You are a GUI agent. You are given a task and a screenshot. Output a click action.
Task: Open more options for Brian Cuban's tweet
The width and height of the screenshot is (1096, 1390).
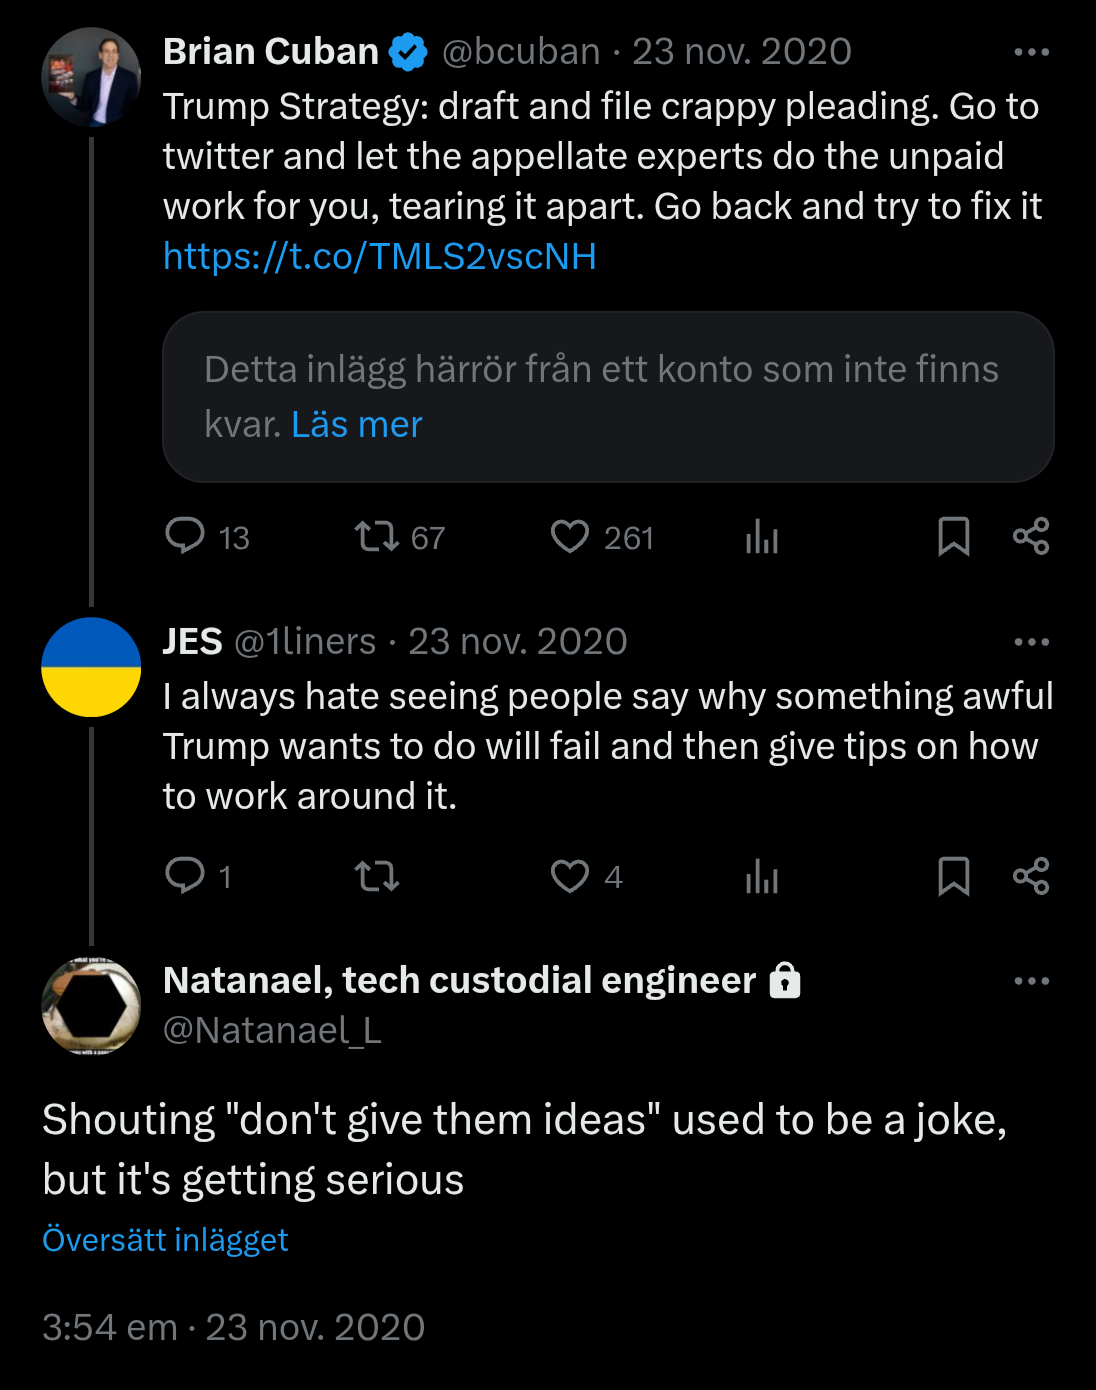click(x=1031, y=52)
